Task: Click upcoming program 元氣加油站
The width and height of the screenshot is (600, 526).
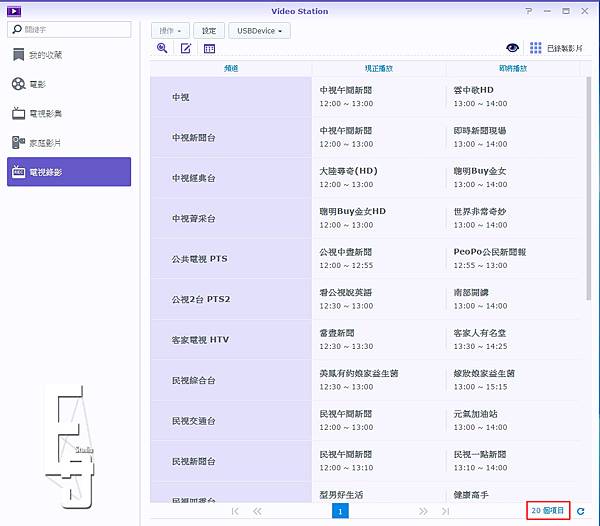Action: (x=475, y=414)
